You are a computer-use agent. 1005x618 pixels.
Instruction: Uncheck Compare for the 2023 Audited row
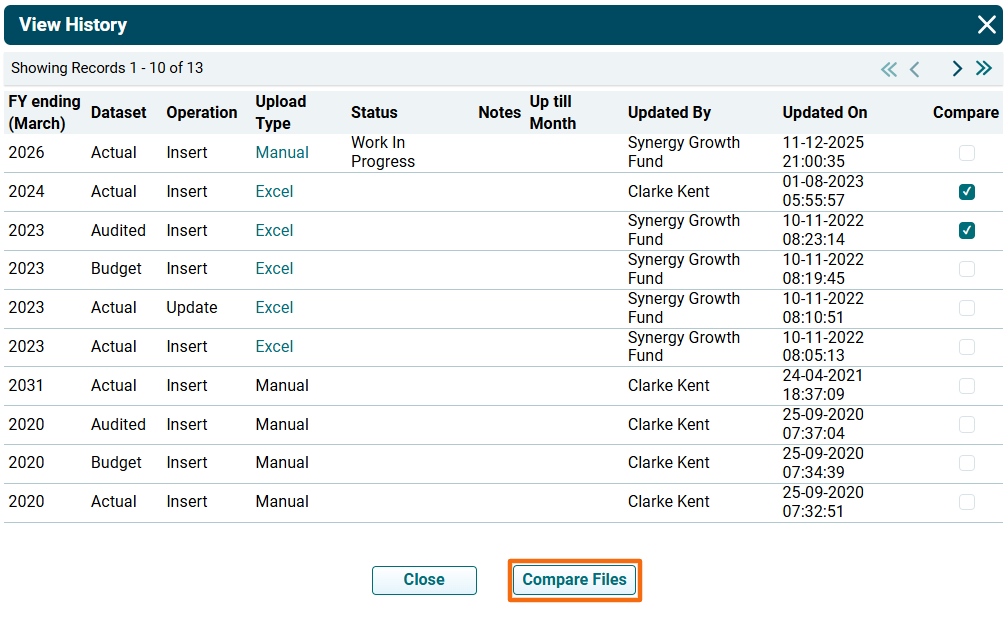[966, 231]
